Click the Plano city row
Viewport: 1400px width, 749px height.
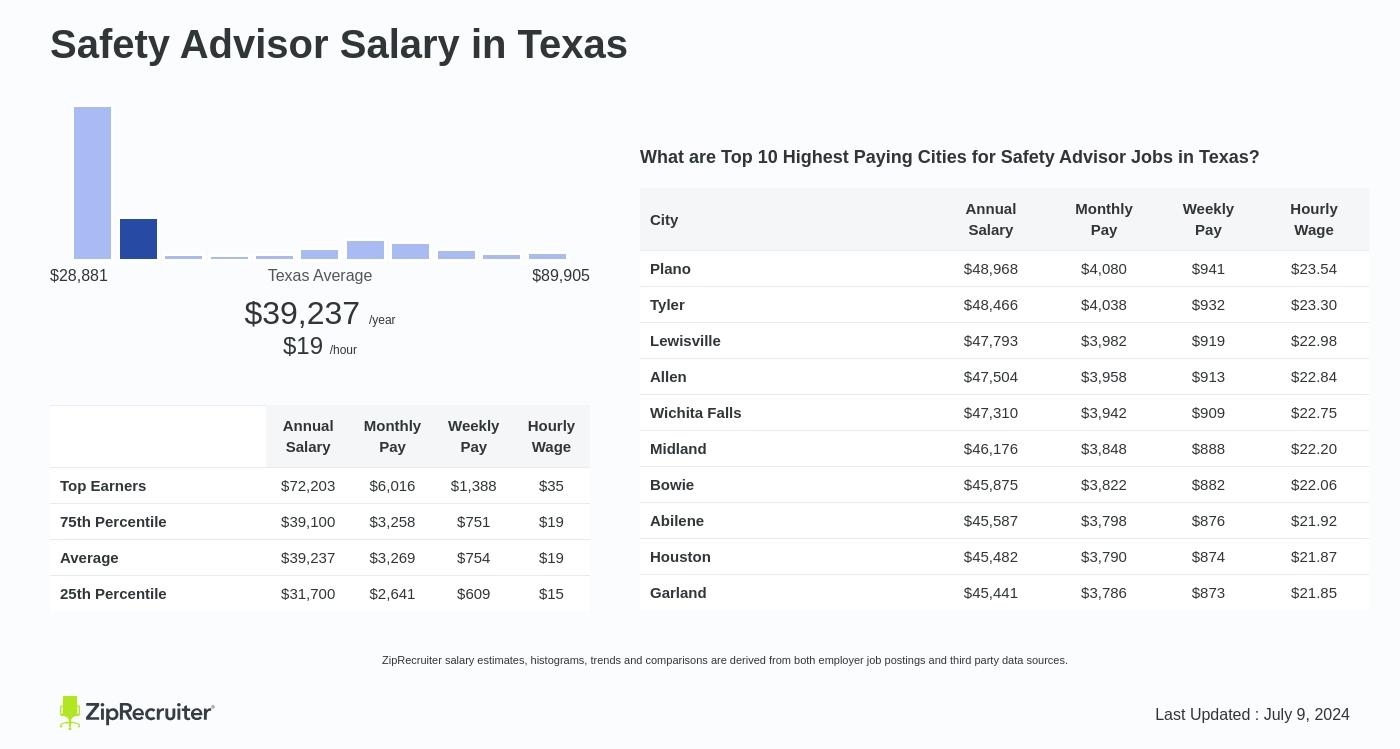click(x=1004, y=269)
